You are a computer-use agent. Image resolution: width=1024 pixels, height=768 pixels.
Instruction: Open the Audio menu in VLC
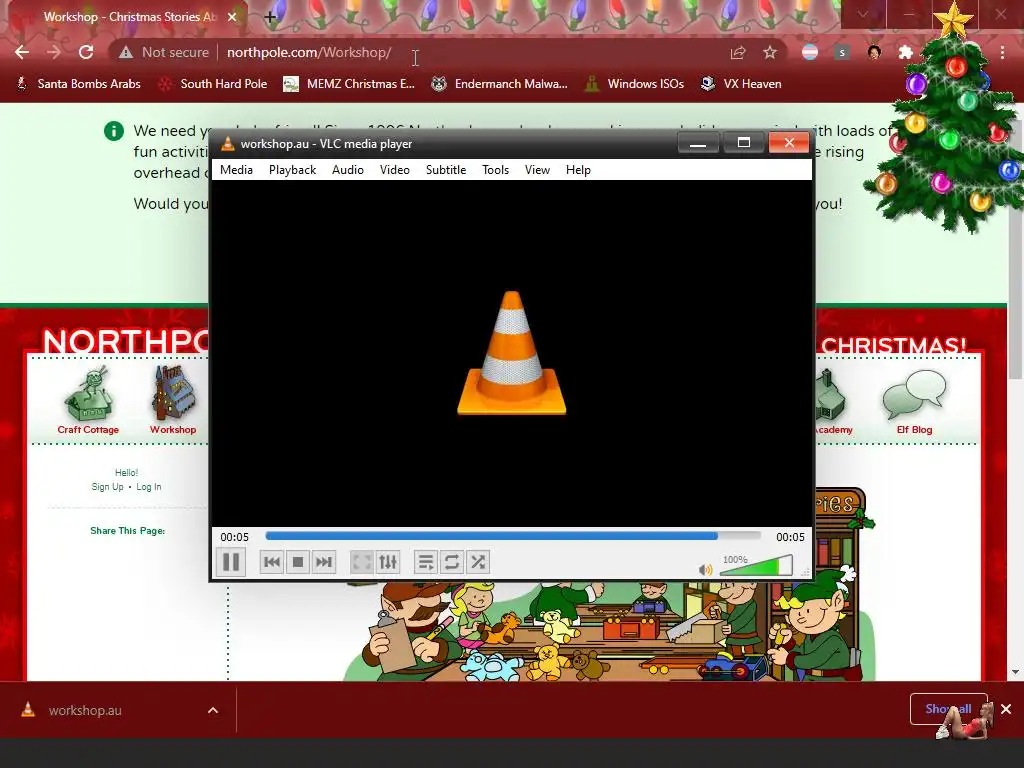pyautogui.click(x=347, y=170)
